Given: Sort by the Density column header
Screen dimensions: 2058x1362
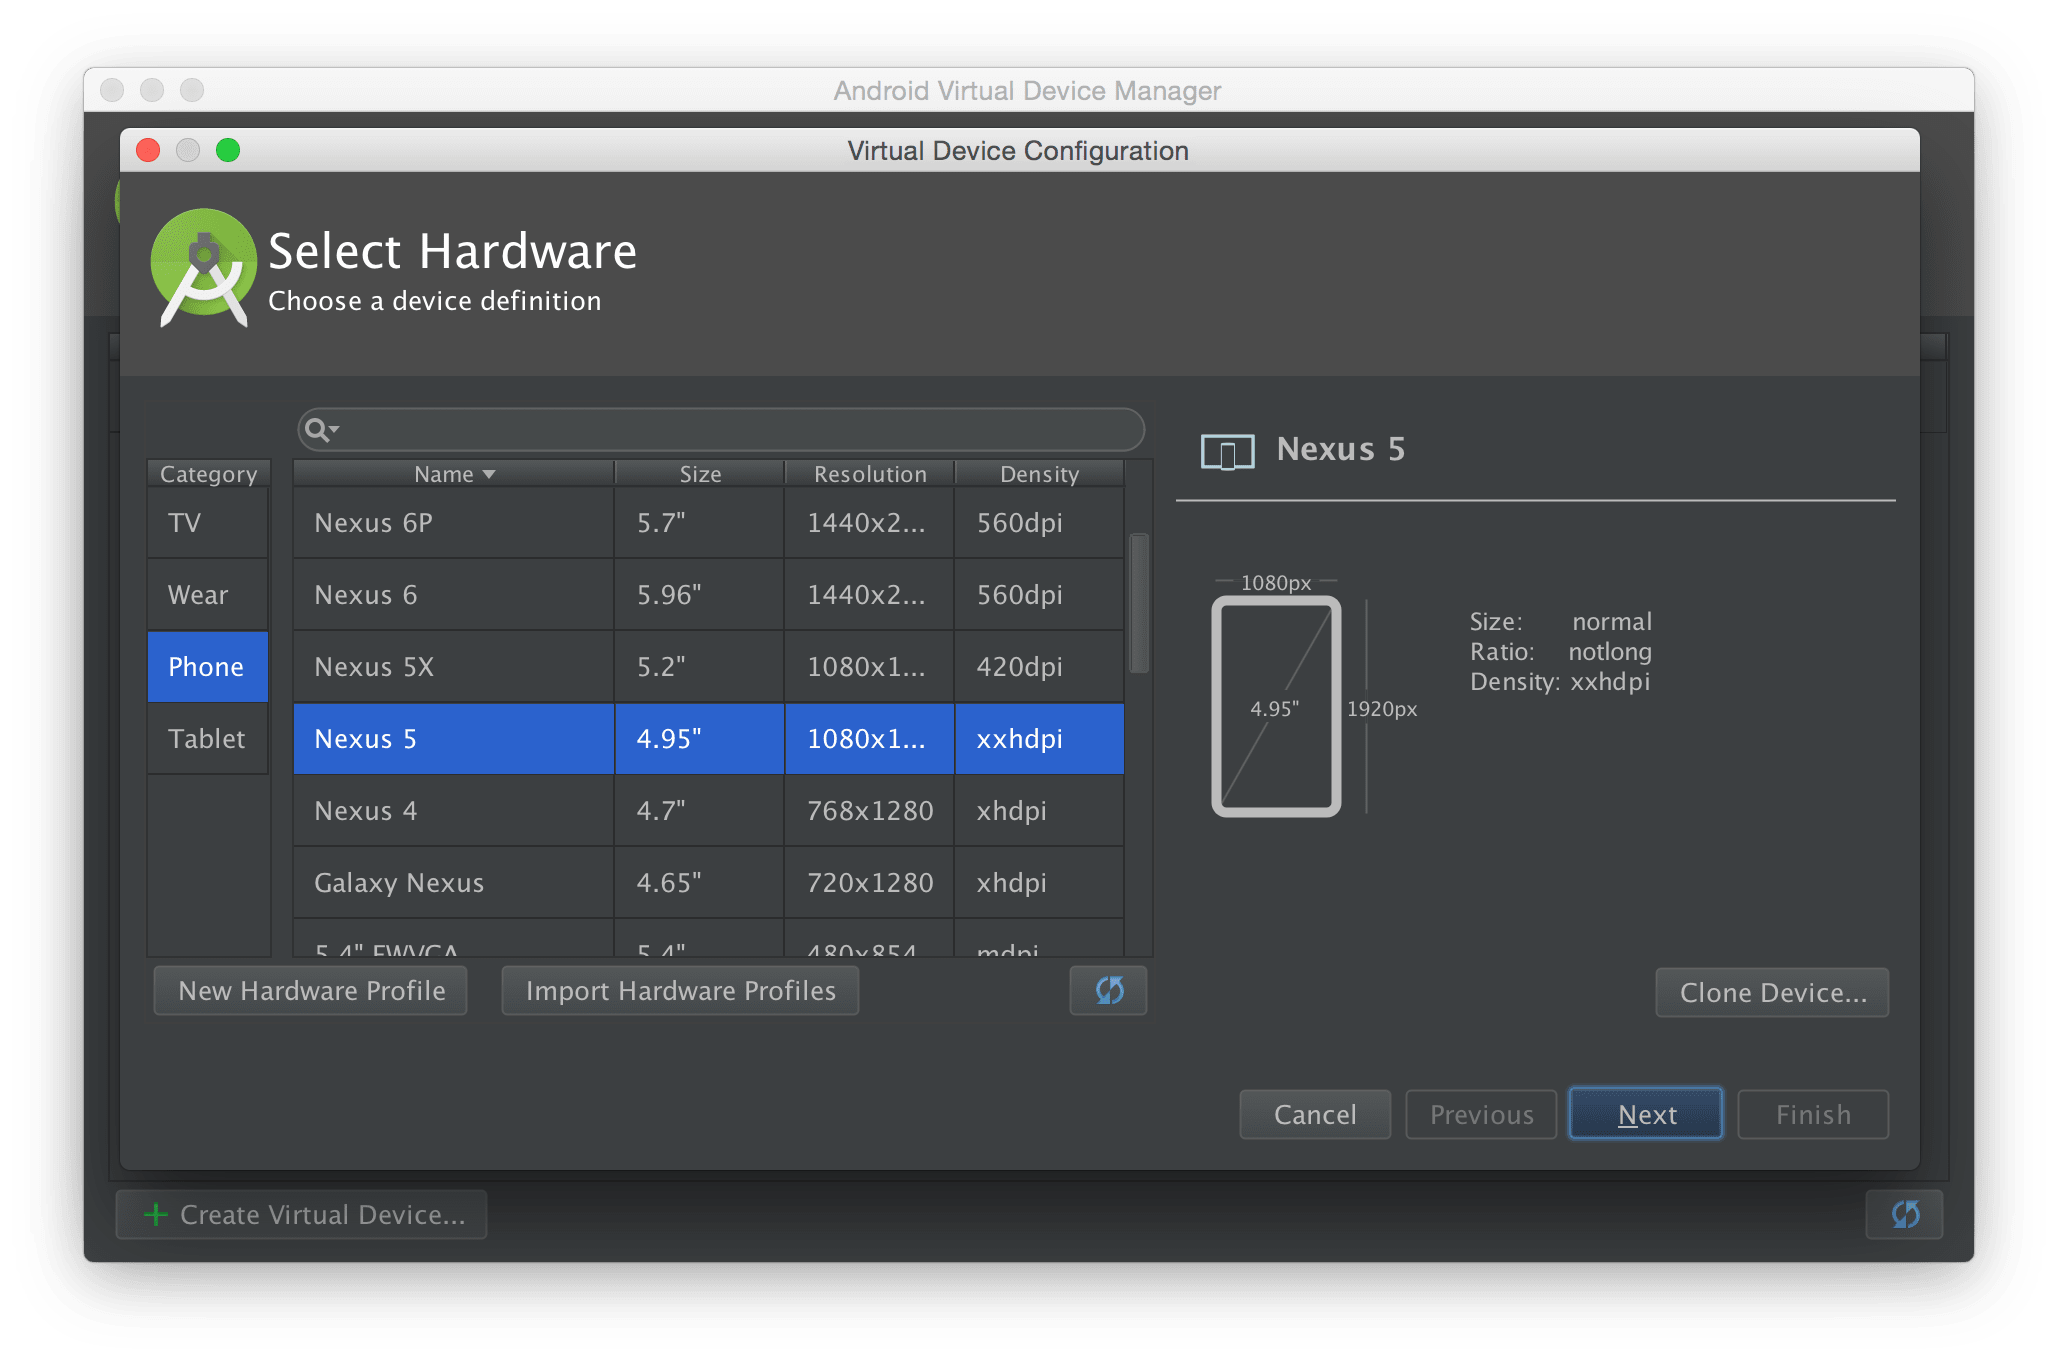Looking at the screenshot, I should pos(1040,474).
